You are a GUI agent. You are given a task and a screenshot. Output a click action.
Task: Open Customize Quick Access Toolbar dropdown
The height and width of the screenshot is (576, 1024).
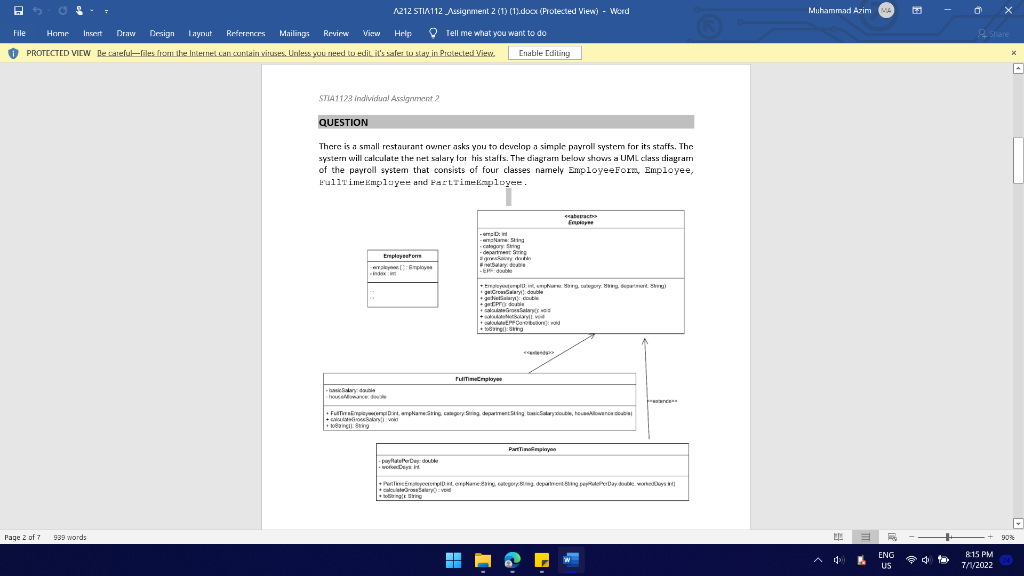click(x=106, y=11)
